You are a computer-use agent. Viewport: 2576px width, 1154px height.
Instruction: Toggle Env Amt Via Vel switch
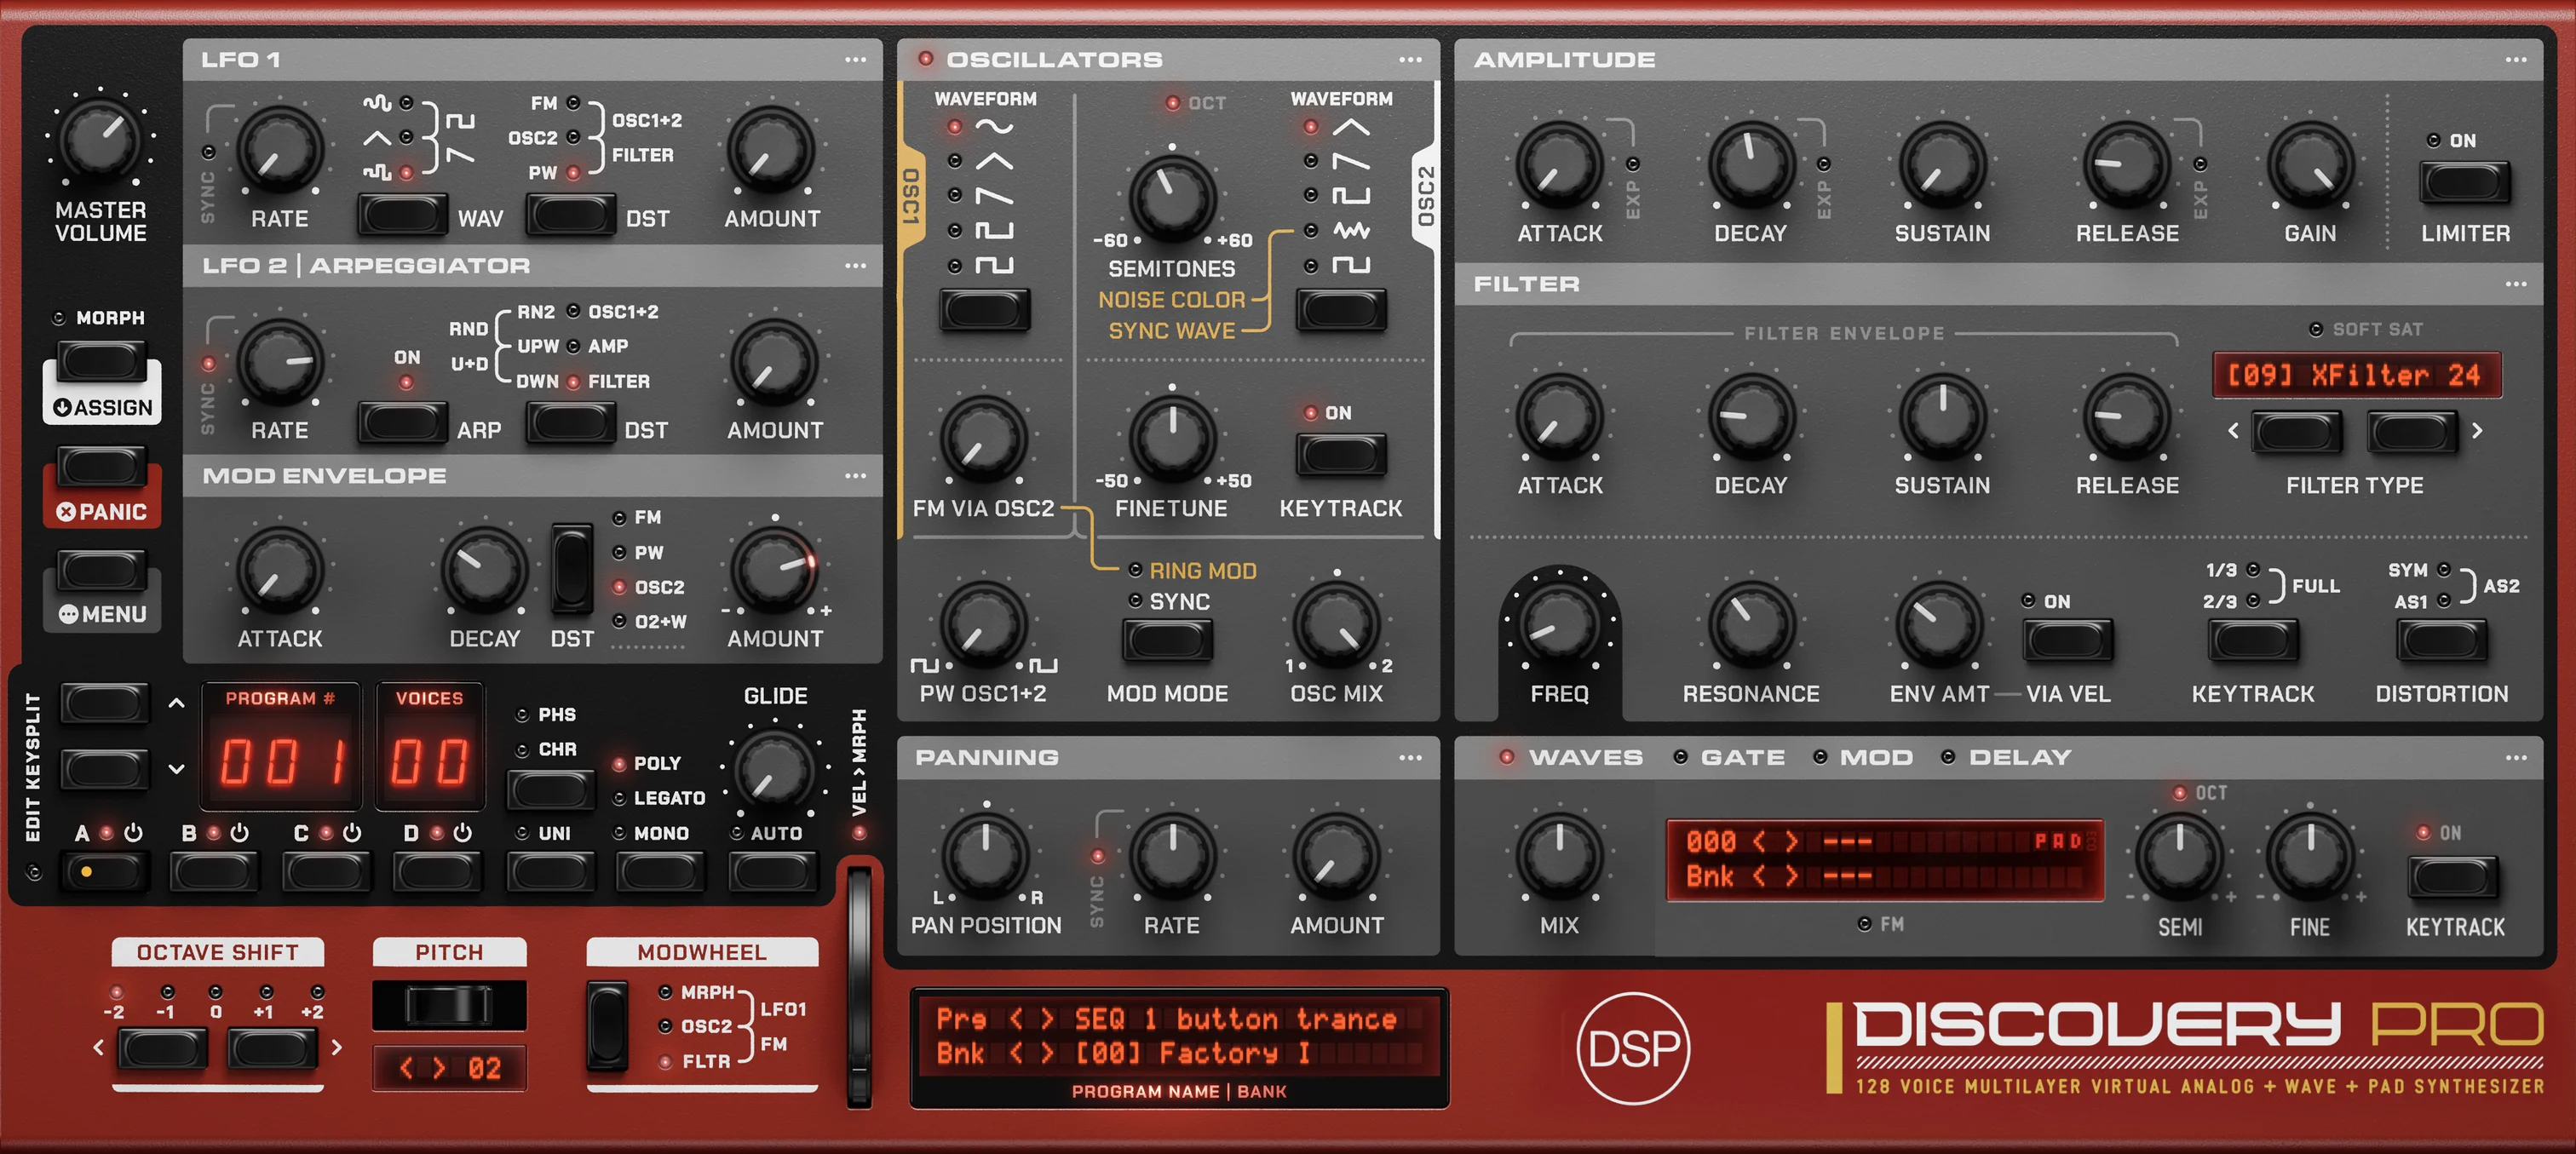click(2067, 641)
